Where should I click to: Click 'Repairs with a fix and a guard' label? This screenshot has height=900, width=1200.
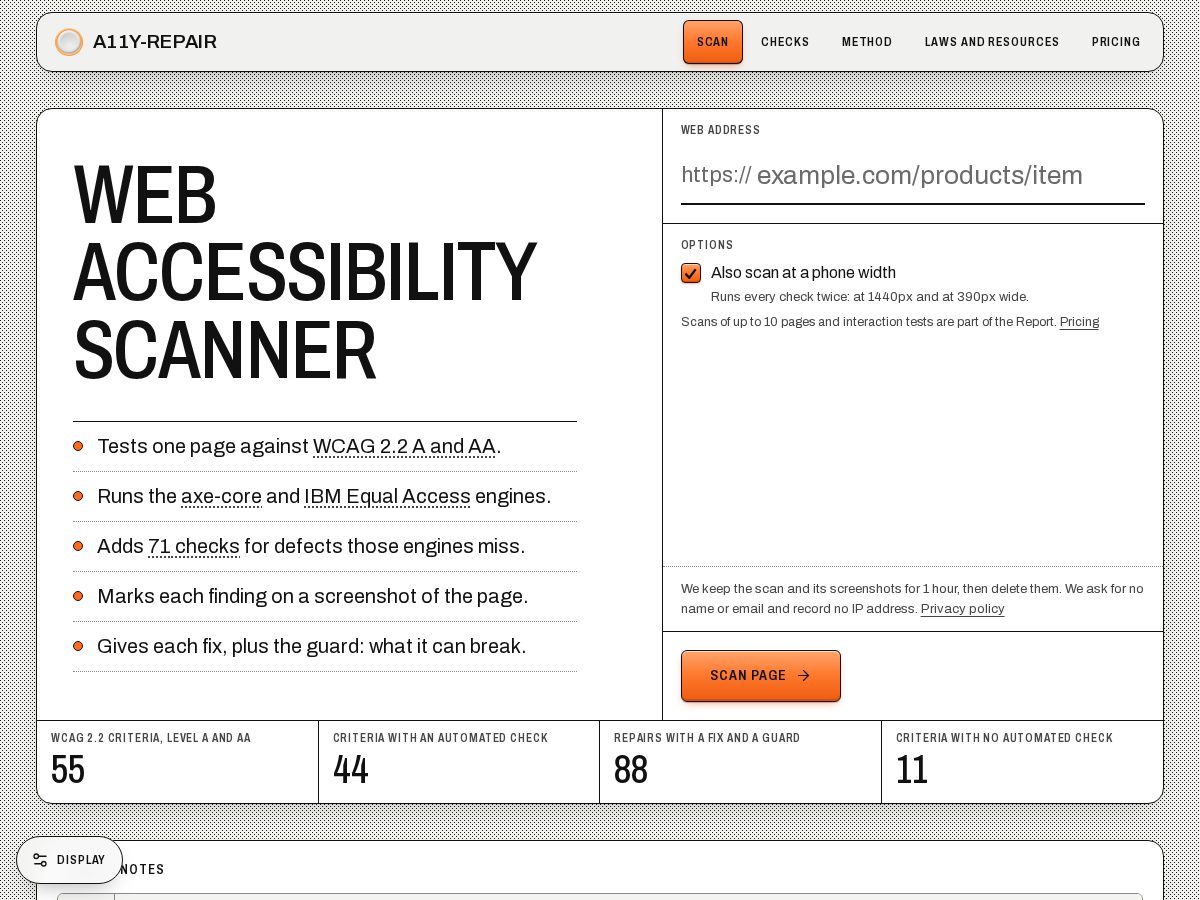tap(707, 738)
